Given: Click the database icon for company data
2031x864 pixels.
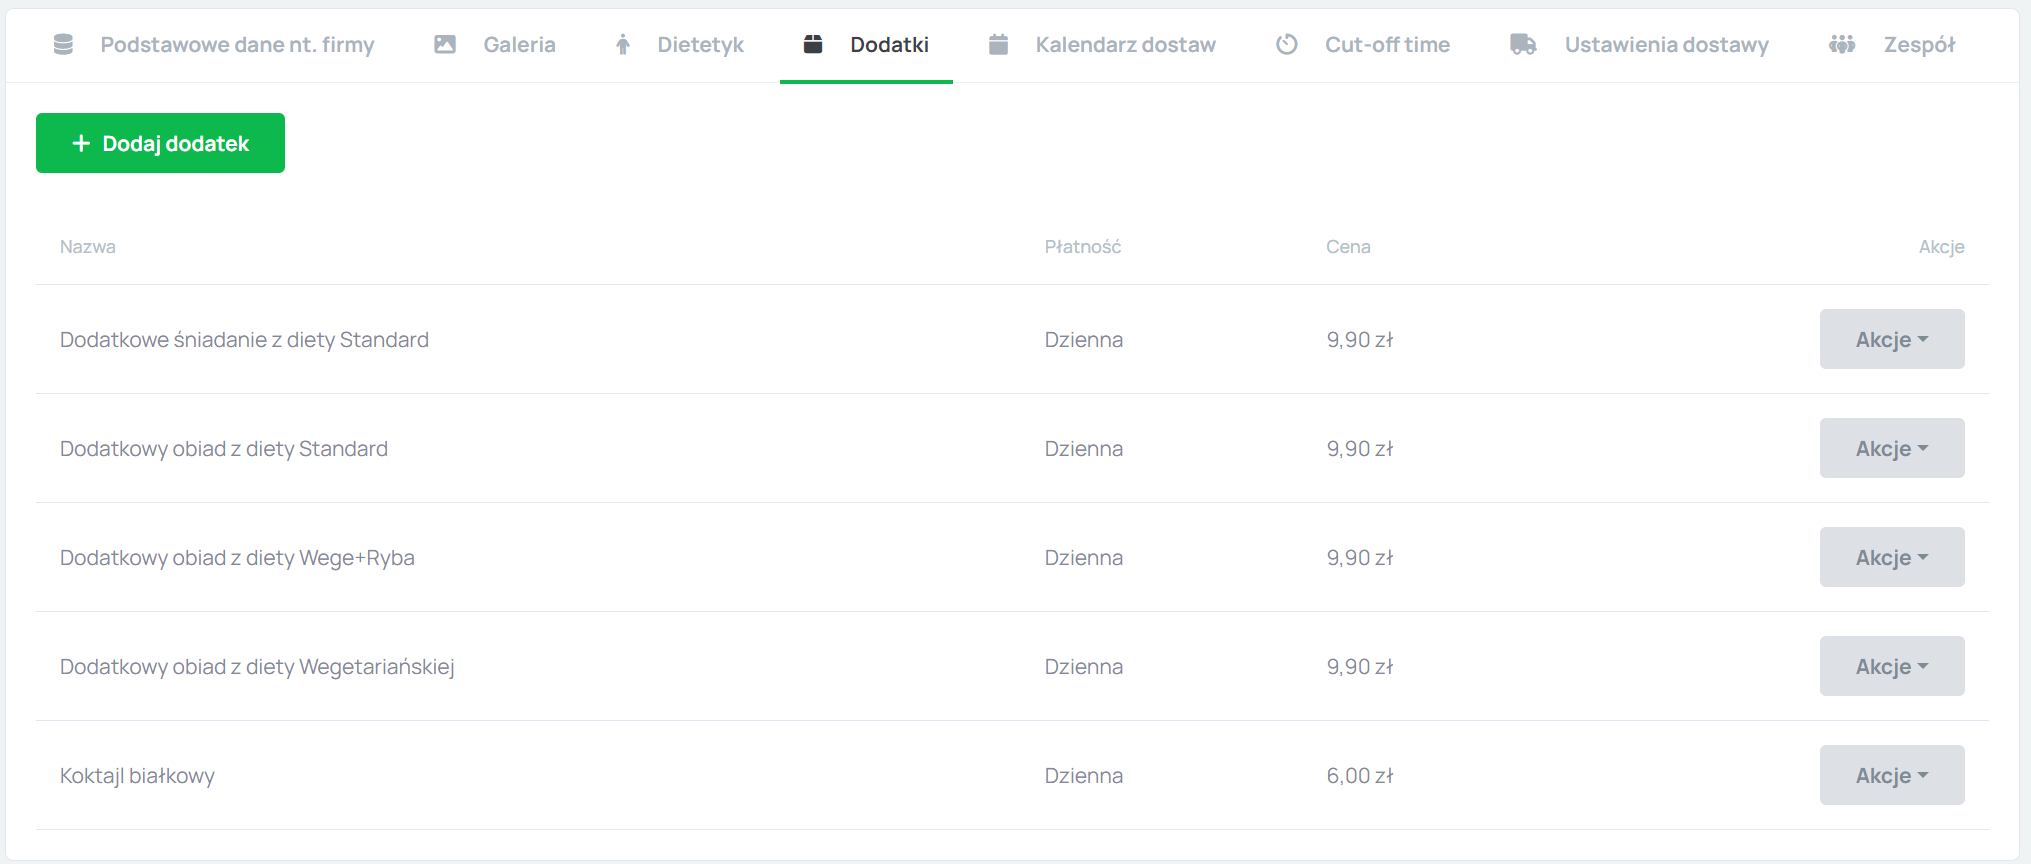Looking at the screenshot, I should pyautogui.click(x=63, y=44).
